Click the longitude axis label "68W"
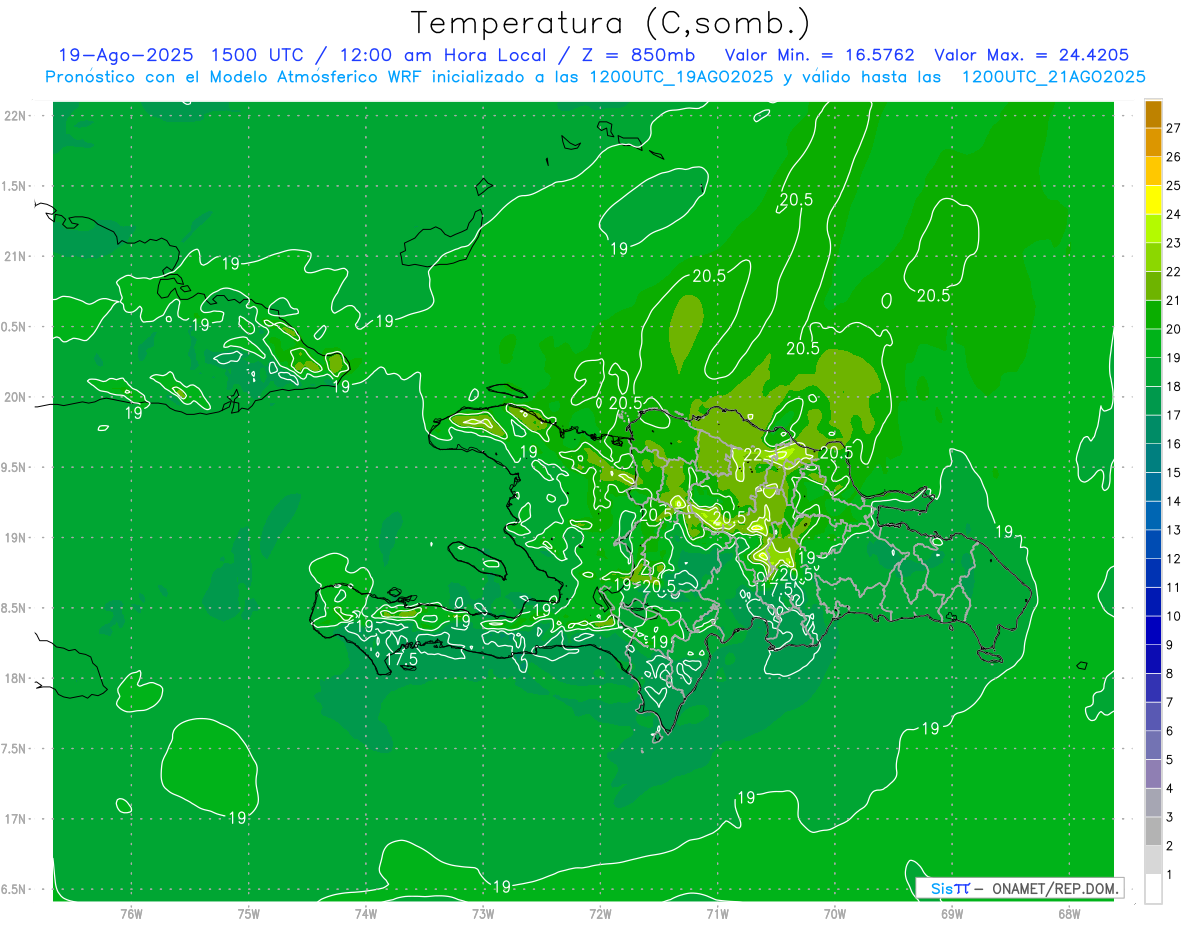Image resolution: width=1200 pixels, height=927 pixels. click(1069, 914)
